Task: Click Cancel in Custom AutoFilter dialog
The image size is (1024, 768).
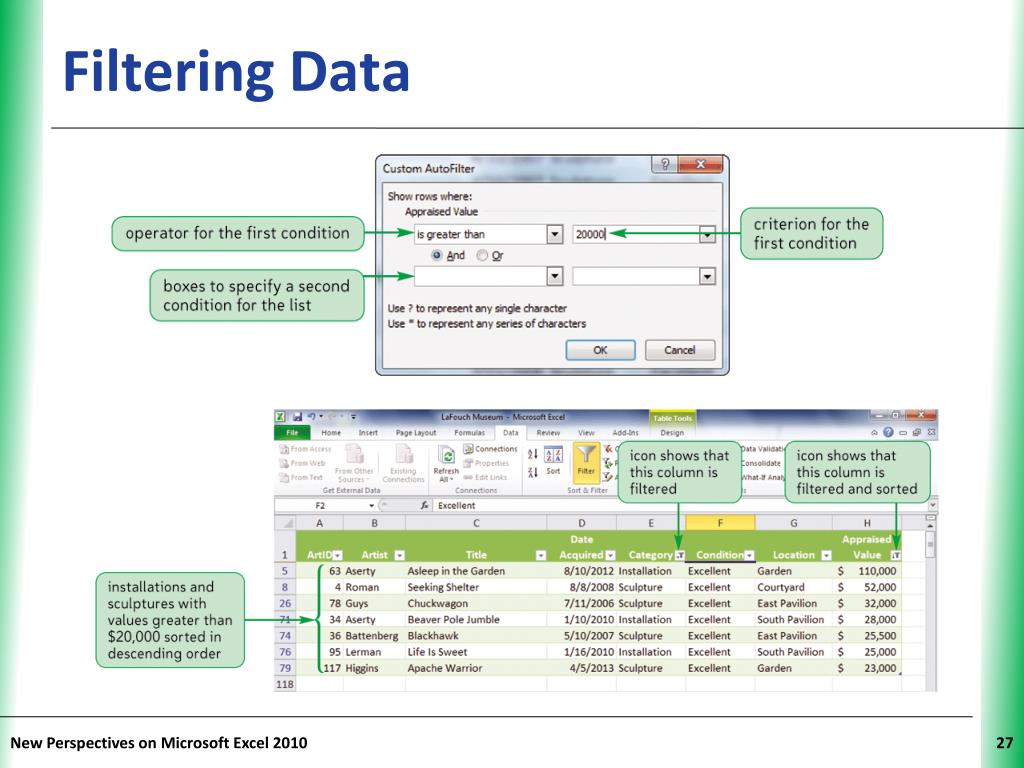Action: coord(680,350)
